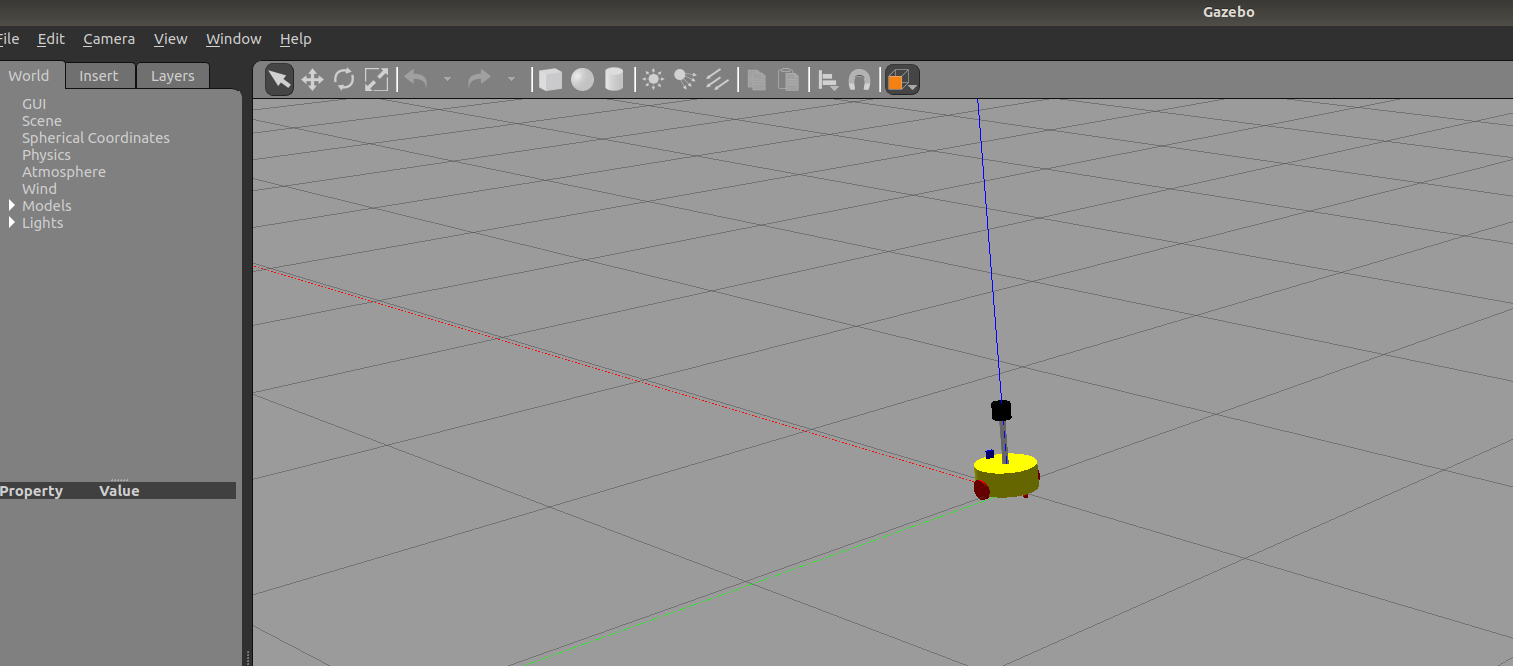Add a point light to the scene
Screen dimensions: 1513x666
pyautogui.click(x=653, y=80)
